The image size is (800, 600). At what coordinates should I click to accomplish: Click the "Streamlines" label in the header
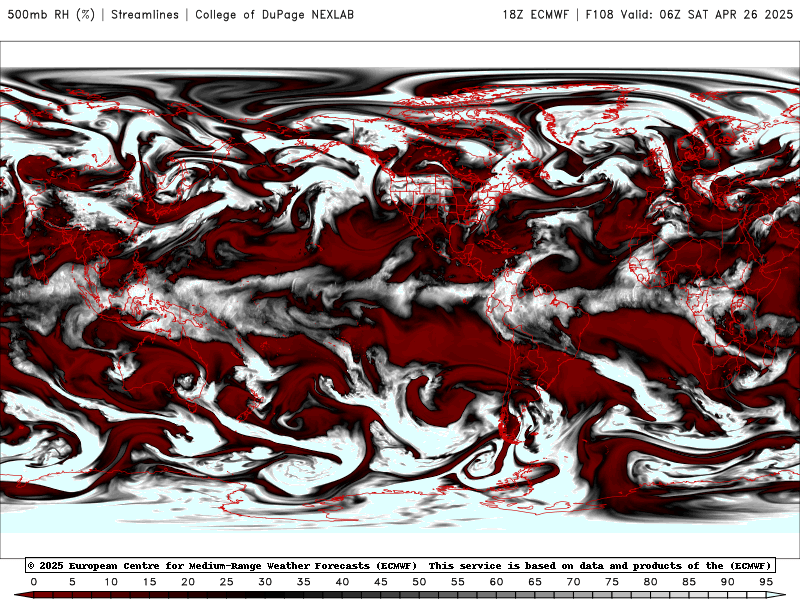point(145,14)
